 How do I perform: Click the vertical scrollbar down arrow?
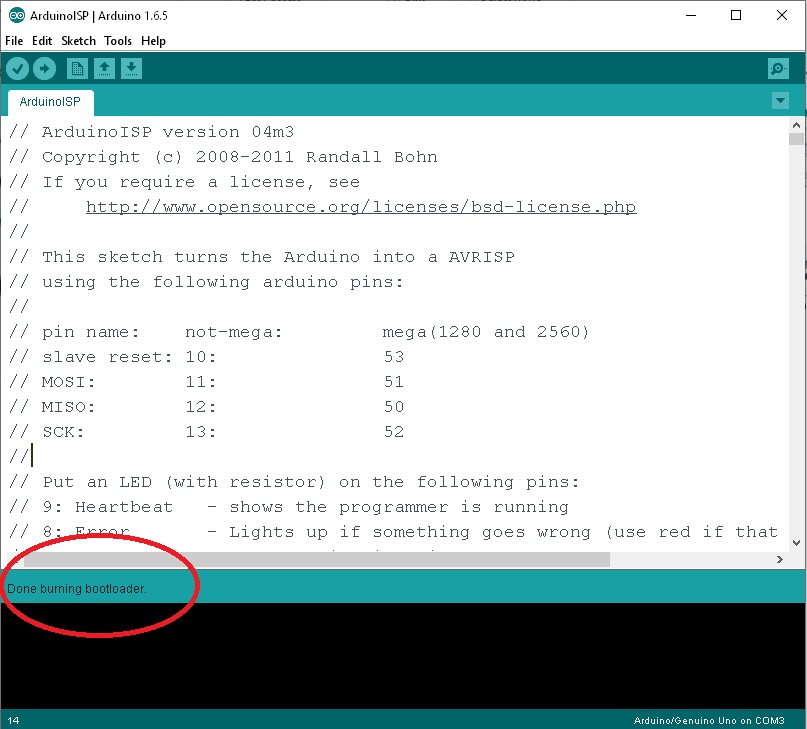point(796,543)
